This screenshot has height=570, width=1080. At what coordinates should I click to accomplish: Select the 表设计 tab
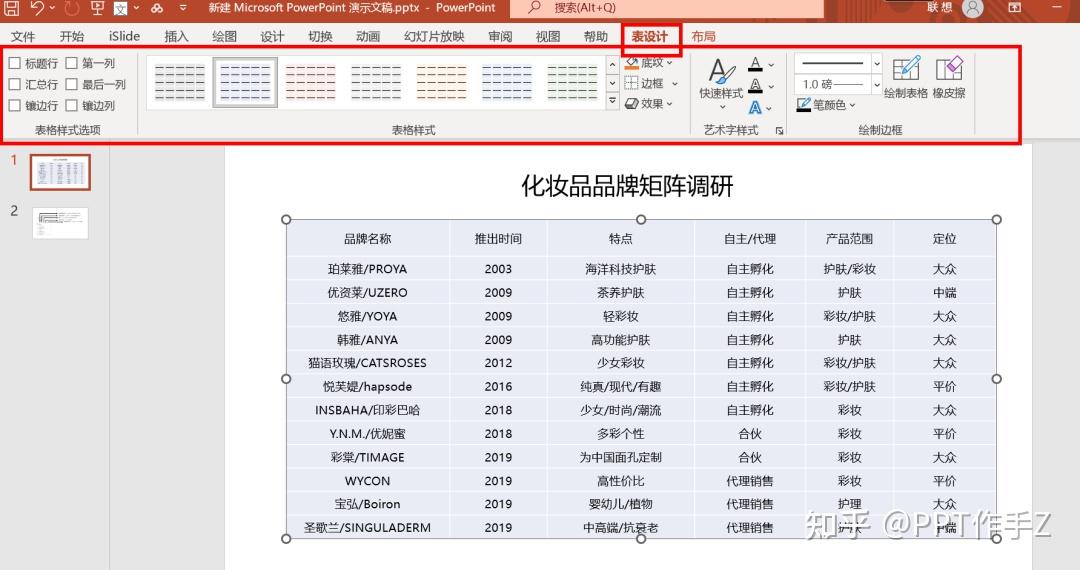pyautogui.click(x=650, y=36)
